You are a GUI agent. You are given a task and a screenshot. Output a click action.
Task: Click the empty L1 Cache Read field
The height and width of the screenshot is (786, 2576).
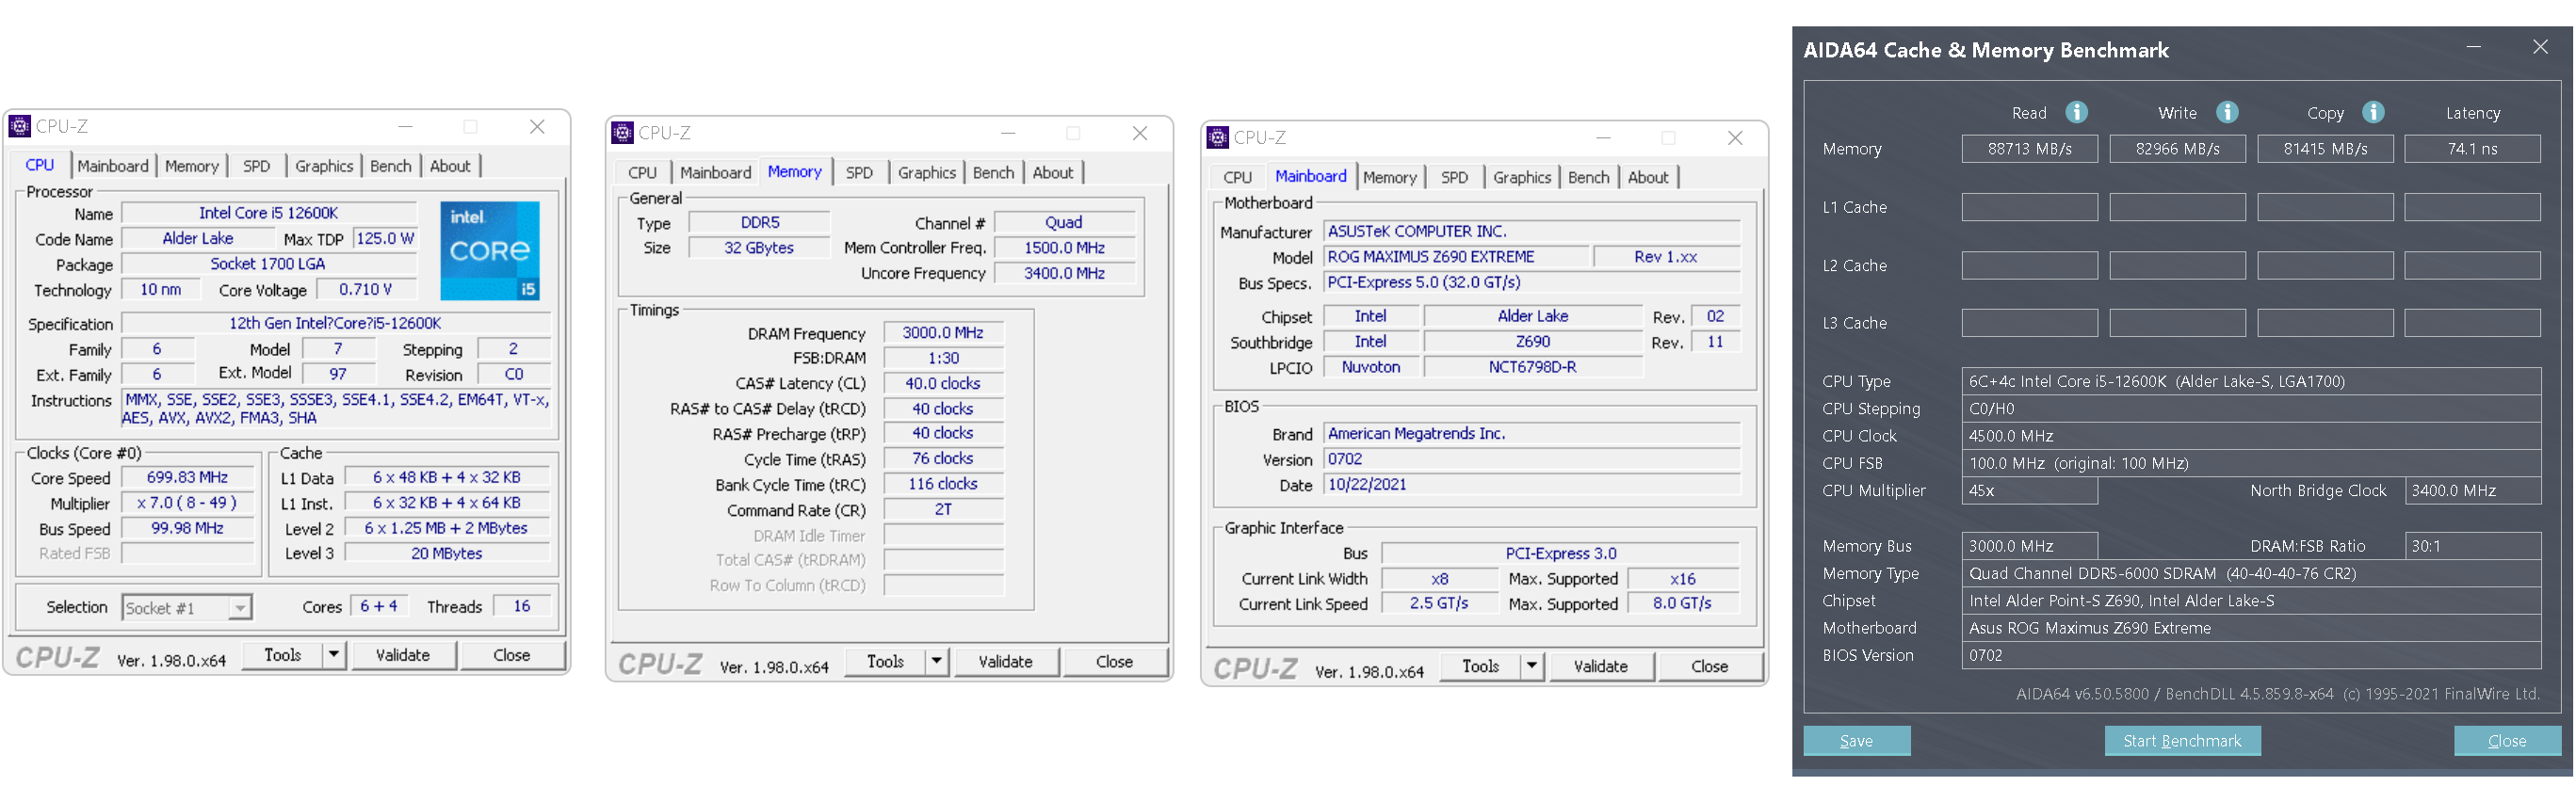2029,207
